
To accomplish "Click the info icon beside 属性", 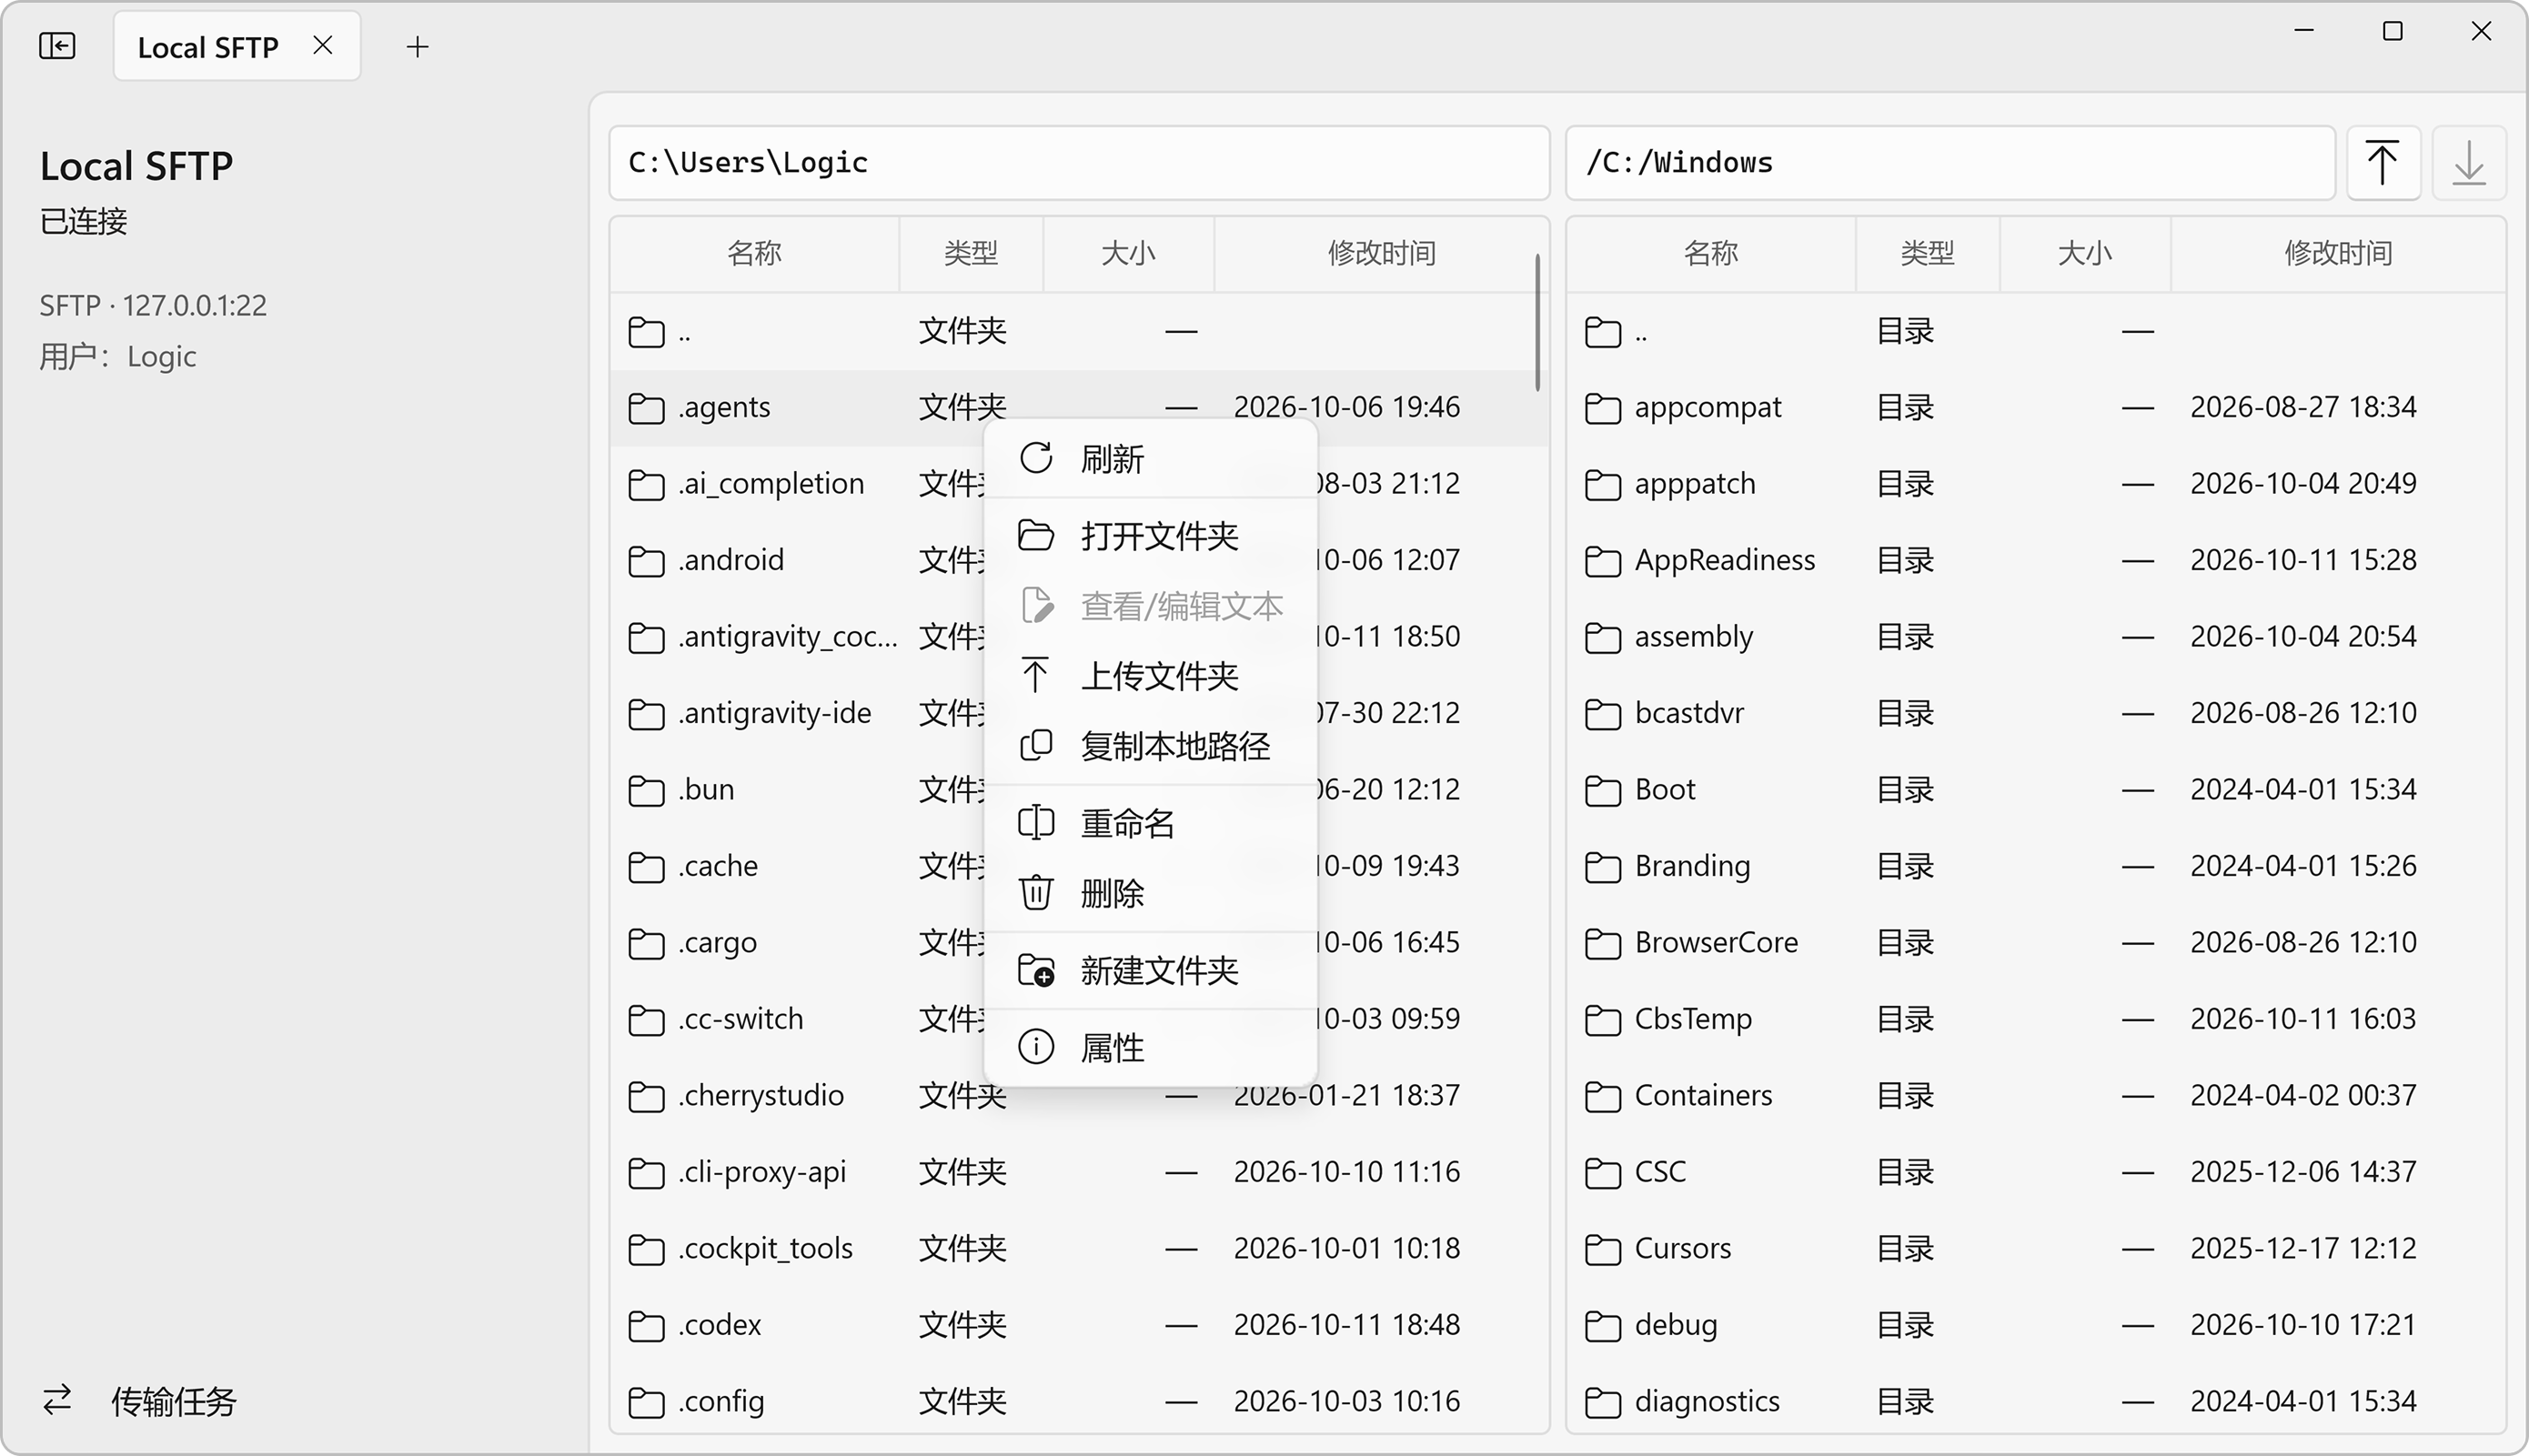I will 1036,1047.
